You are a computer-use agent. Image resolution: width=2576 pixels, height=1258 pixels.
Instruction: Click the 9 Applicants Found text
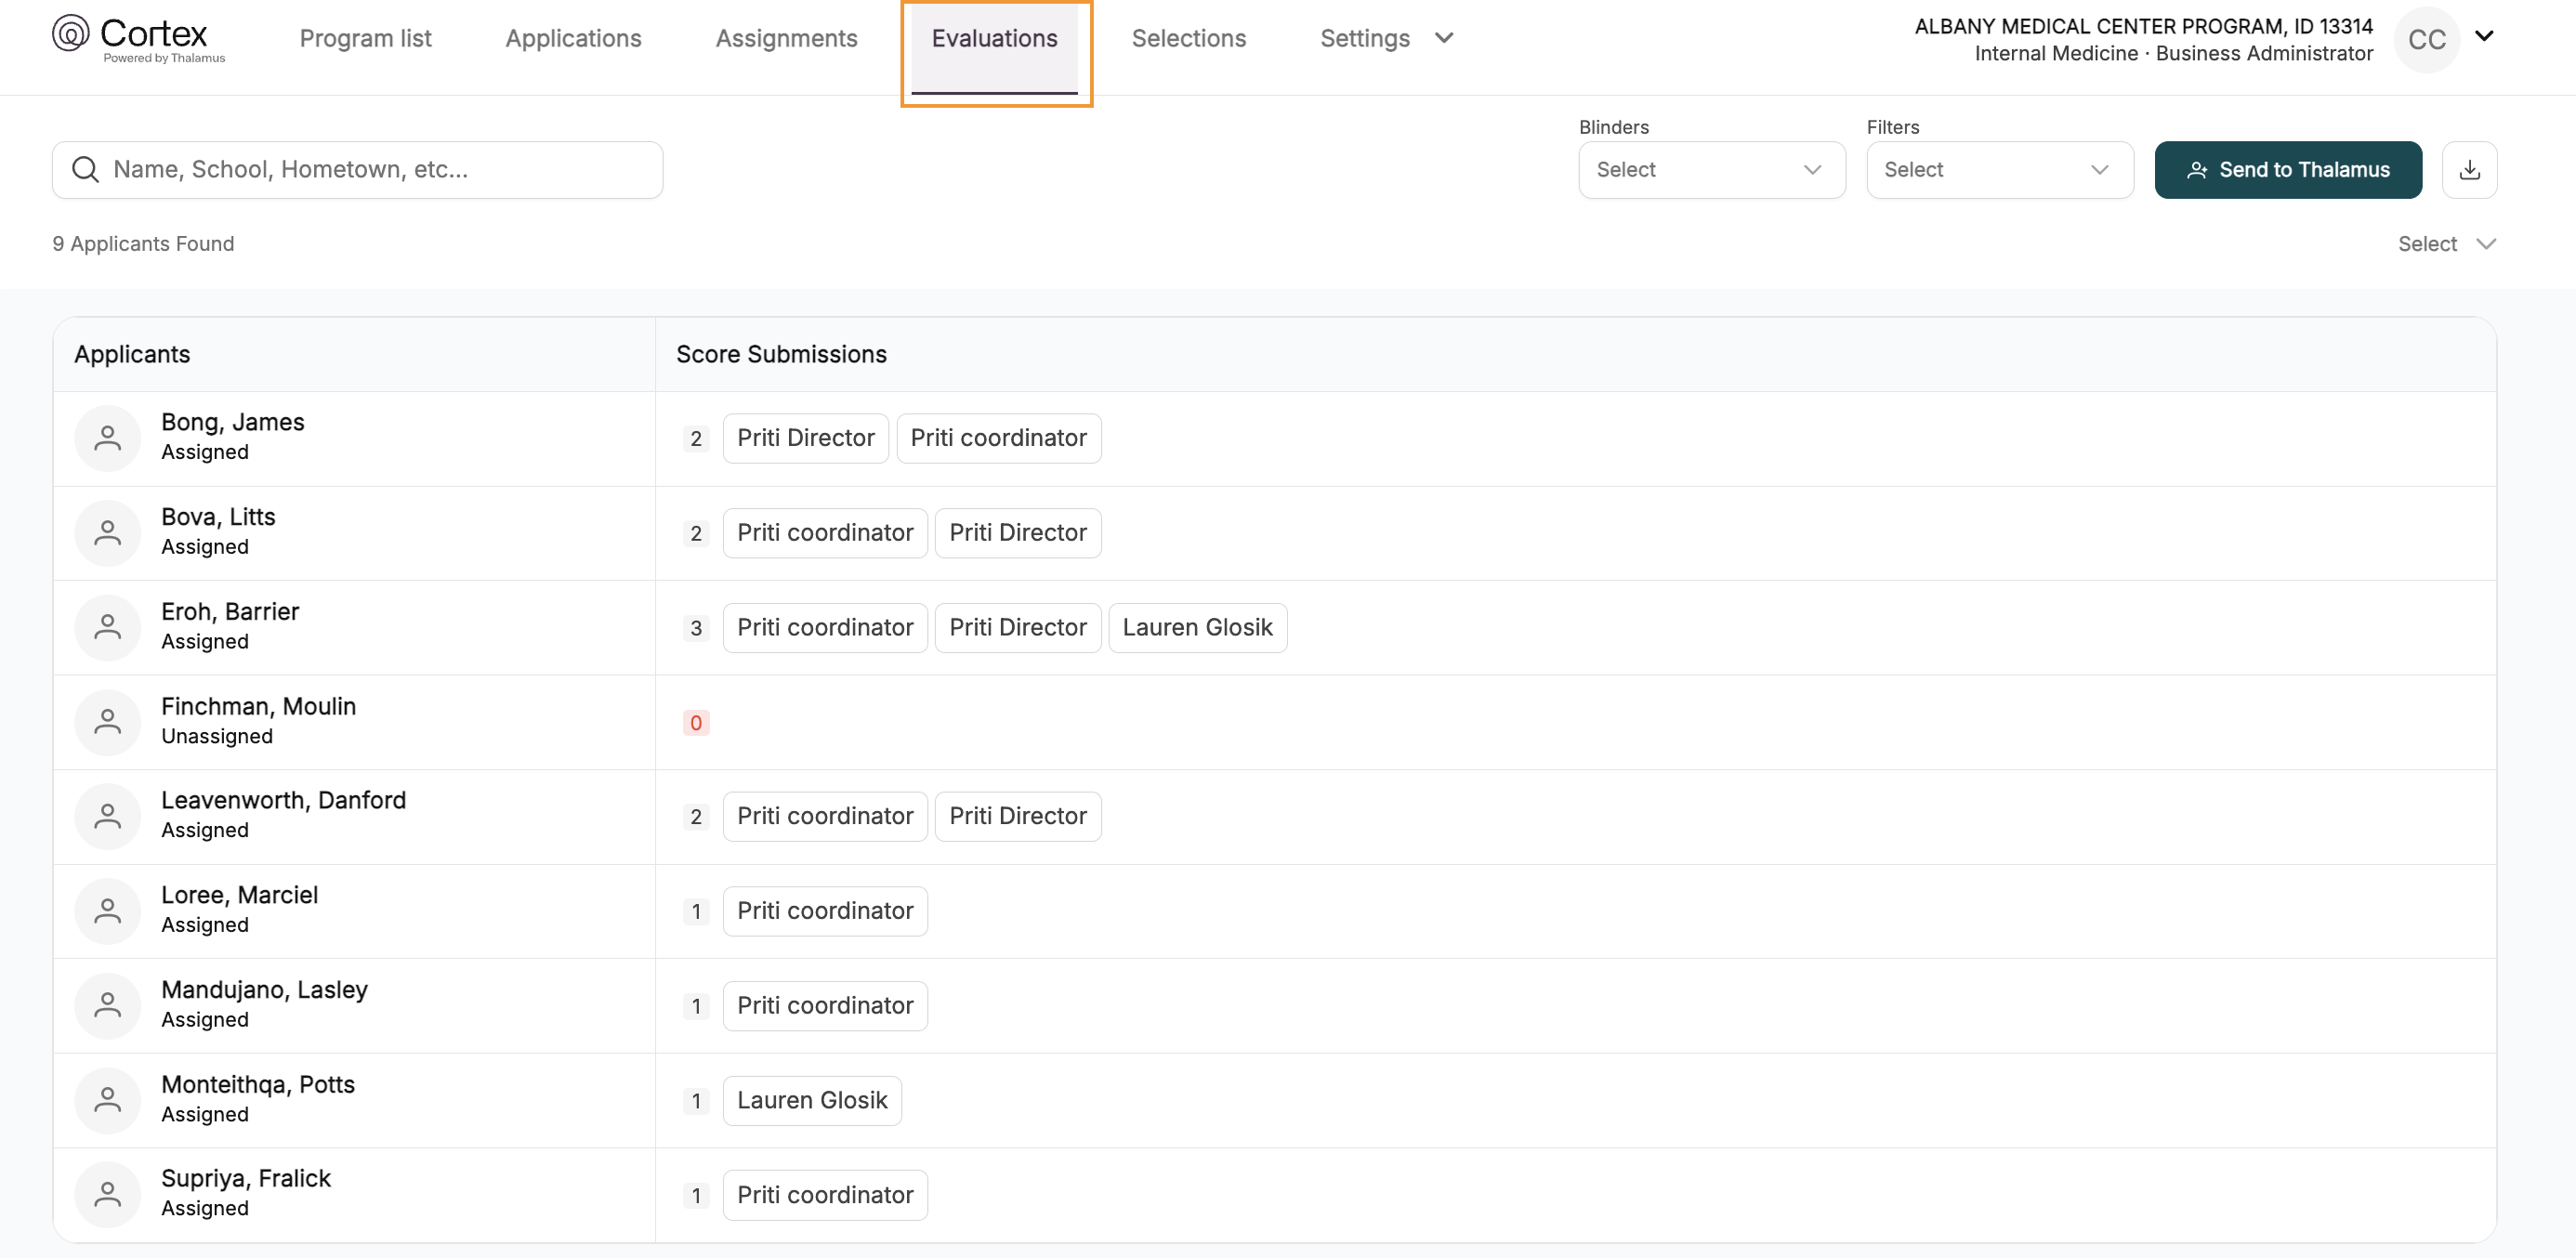coord(143,244)
